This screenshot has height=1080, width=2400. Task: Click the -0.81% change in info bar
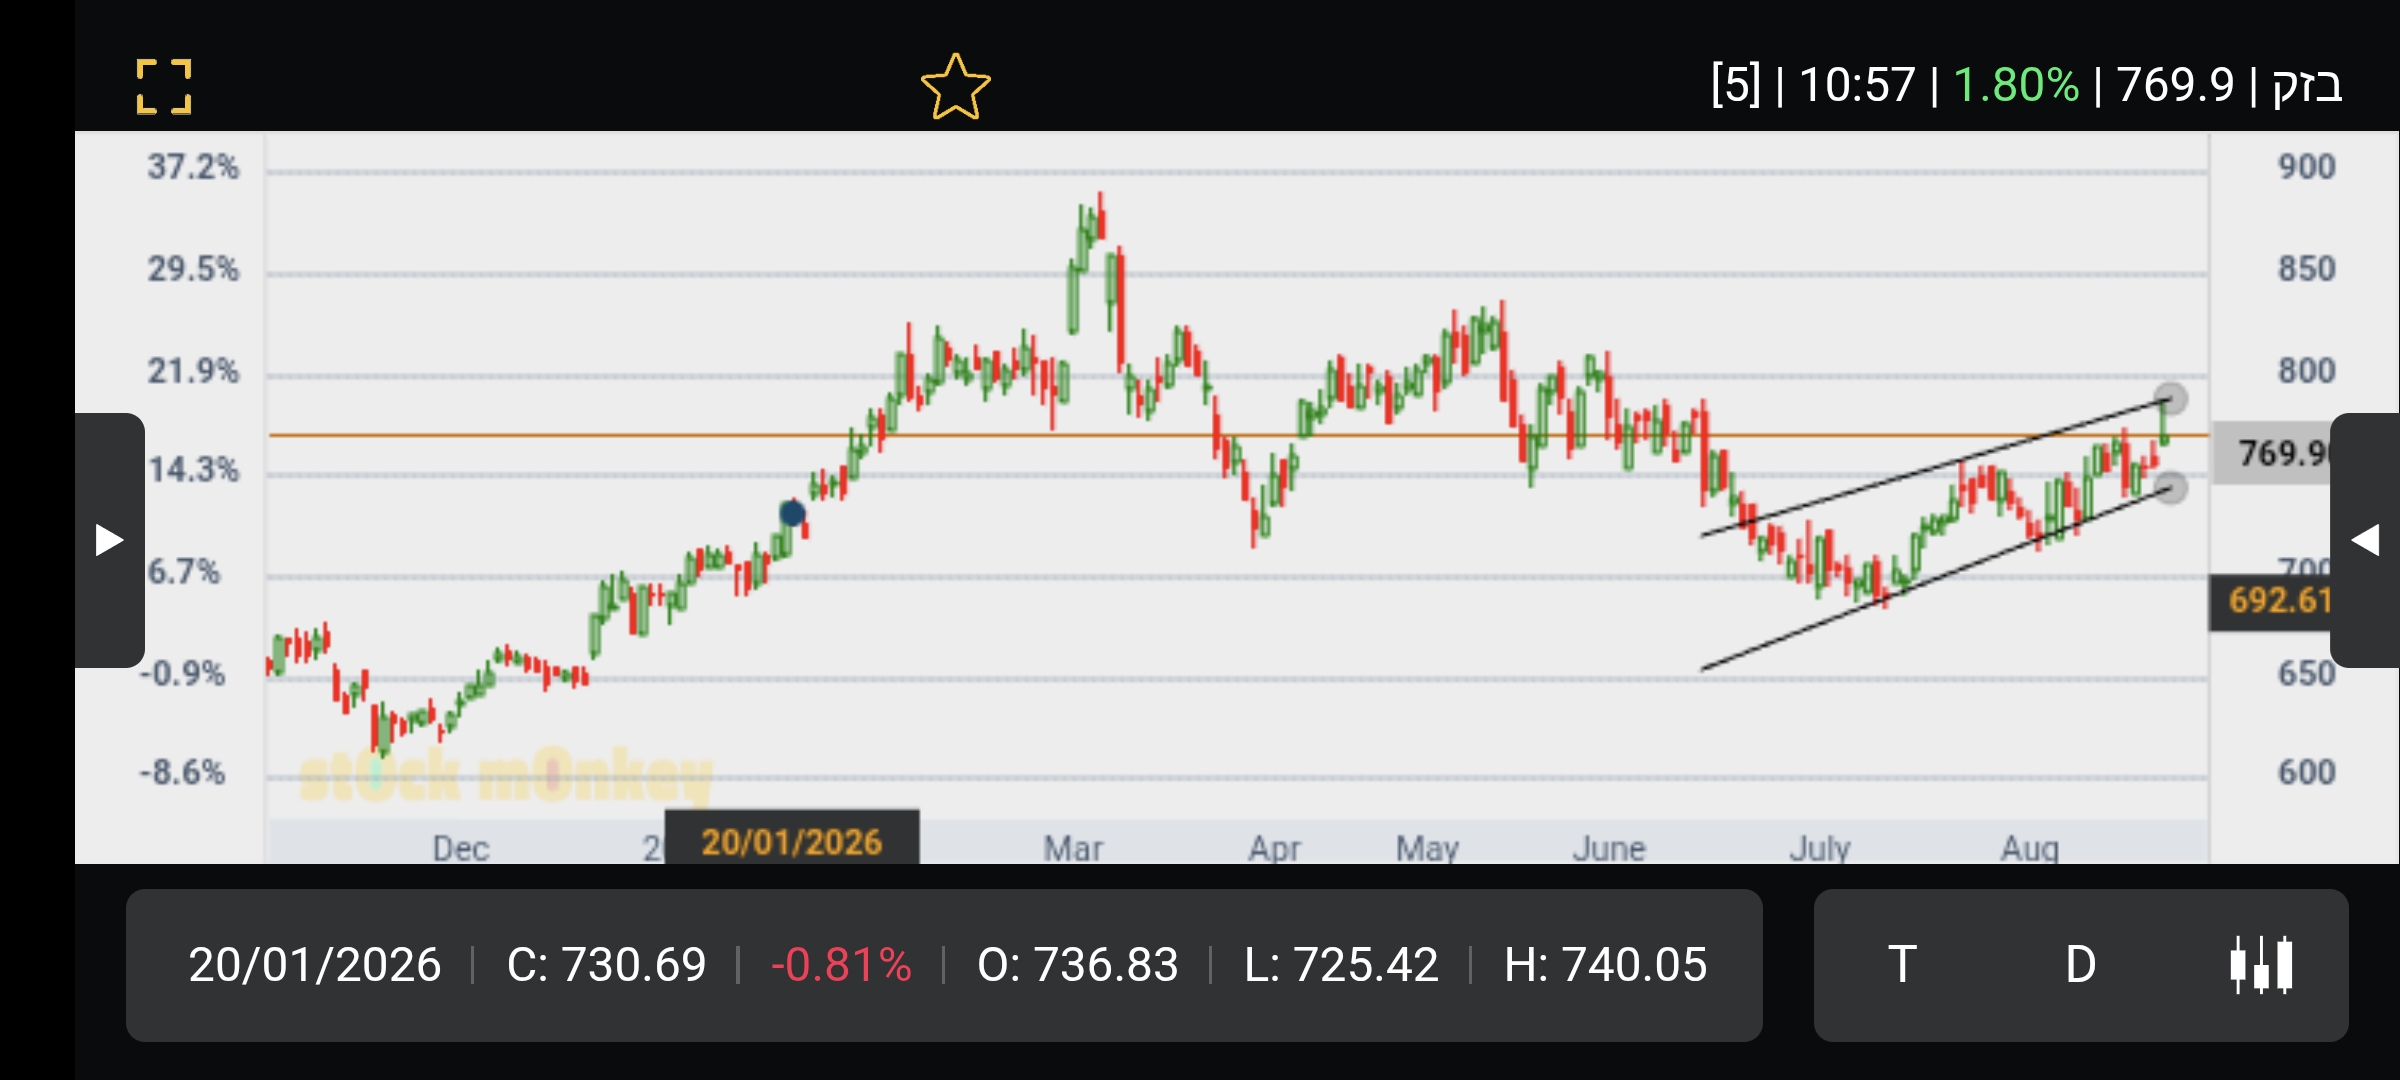tap(841, 965)
